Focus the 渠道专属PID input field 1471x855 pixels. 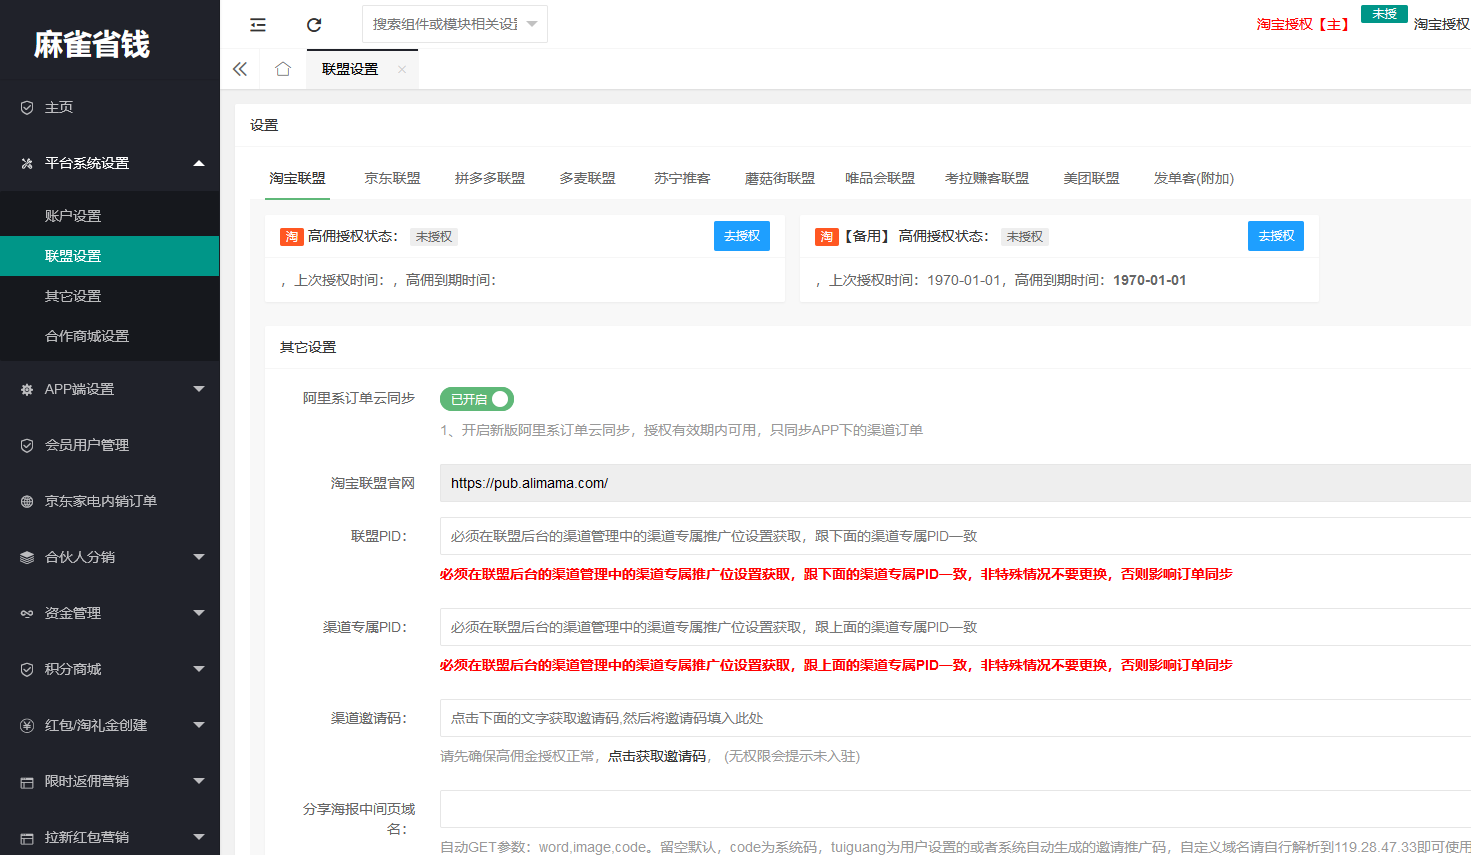[955, 627]
